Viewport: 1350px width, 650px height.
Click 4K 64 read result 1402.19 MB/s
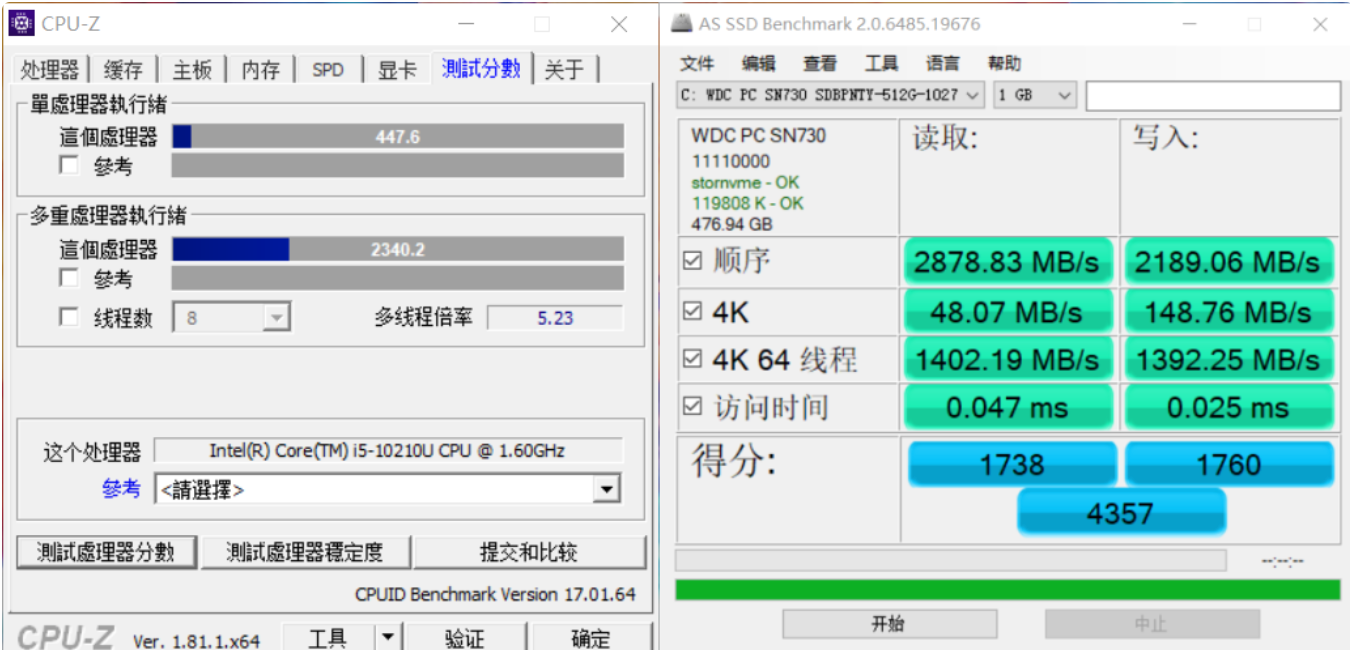(1007, 359)
